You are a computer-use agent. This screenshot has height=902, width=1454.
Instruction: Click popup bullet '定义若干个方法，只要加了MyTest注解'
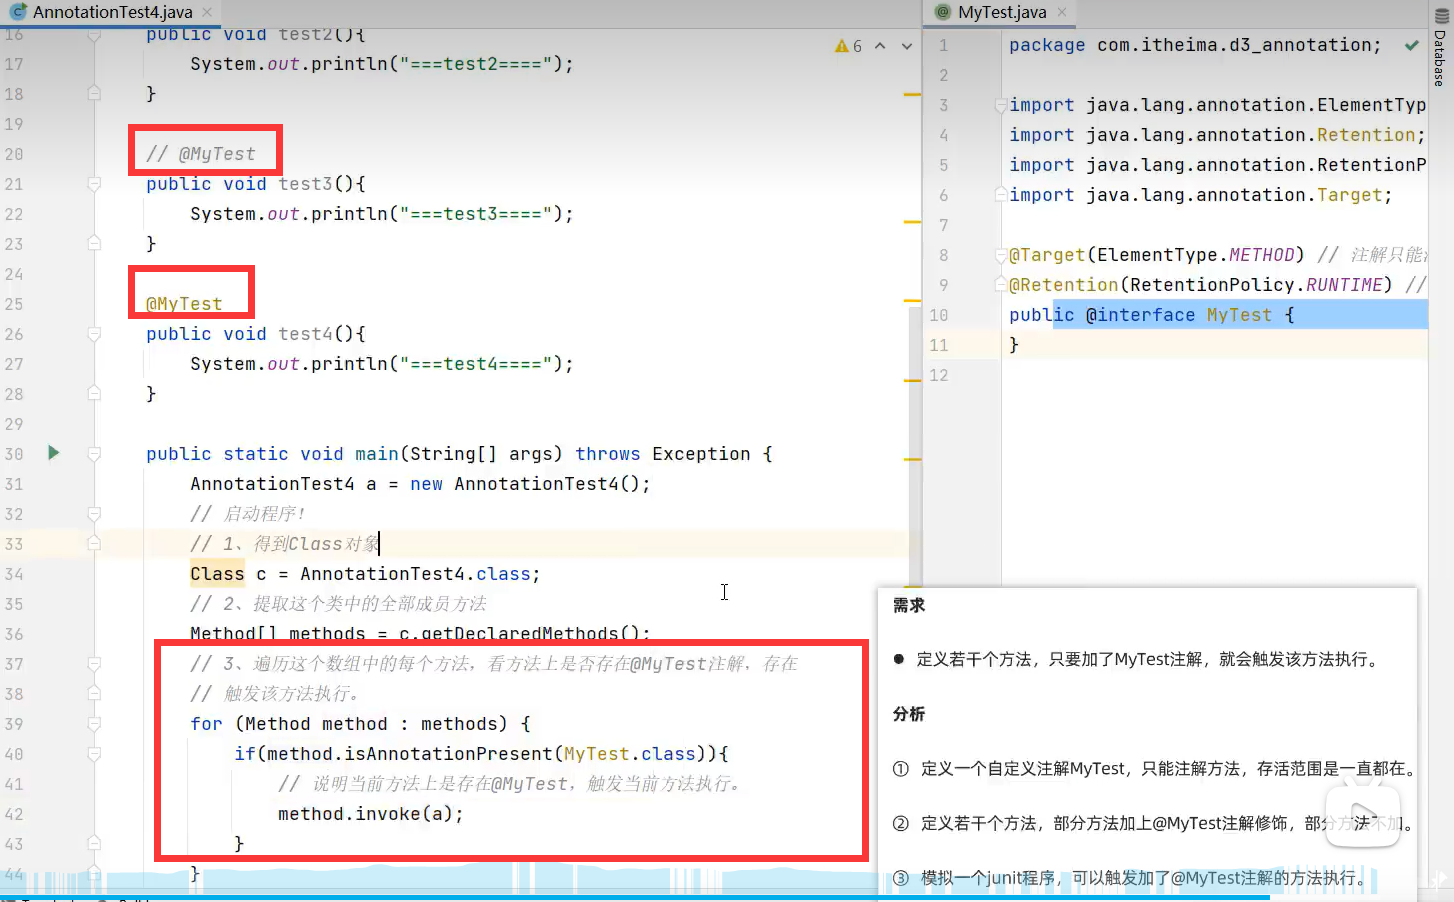(x=1148, y=659)
